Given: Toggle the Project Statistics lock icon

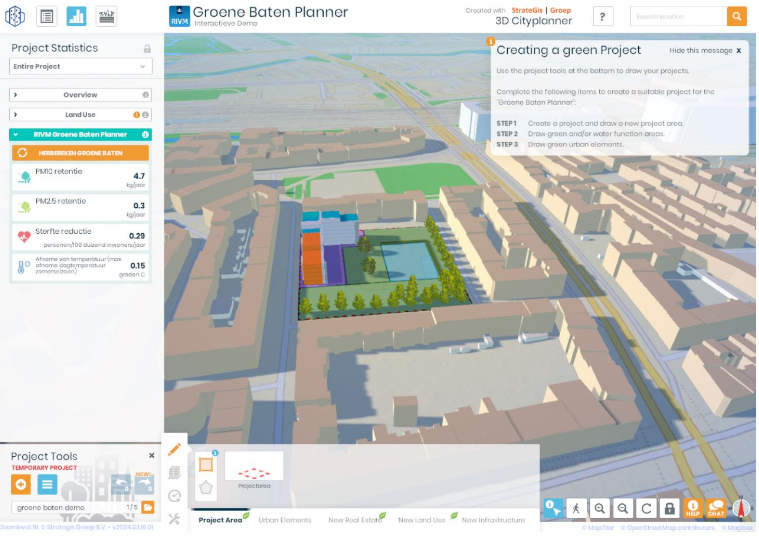Looking at the screenshot, I should point(147,49).
